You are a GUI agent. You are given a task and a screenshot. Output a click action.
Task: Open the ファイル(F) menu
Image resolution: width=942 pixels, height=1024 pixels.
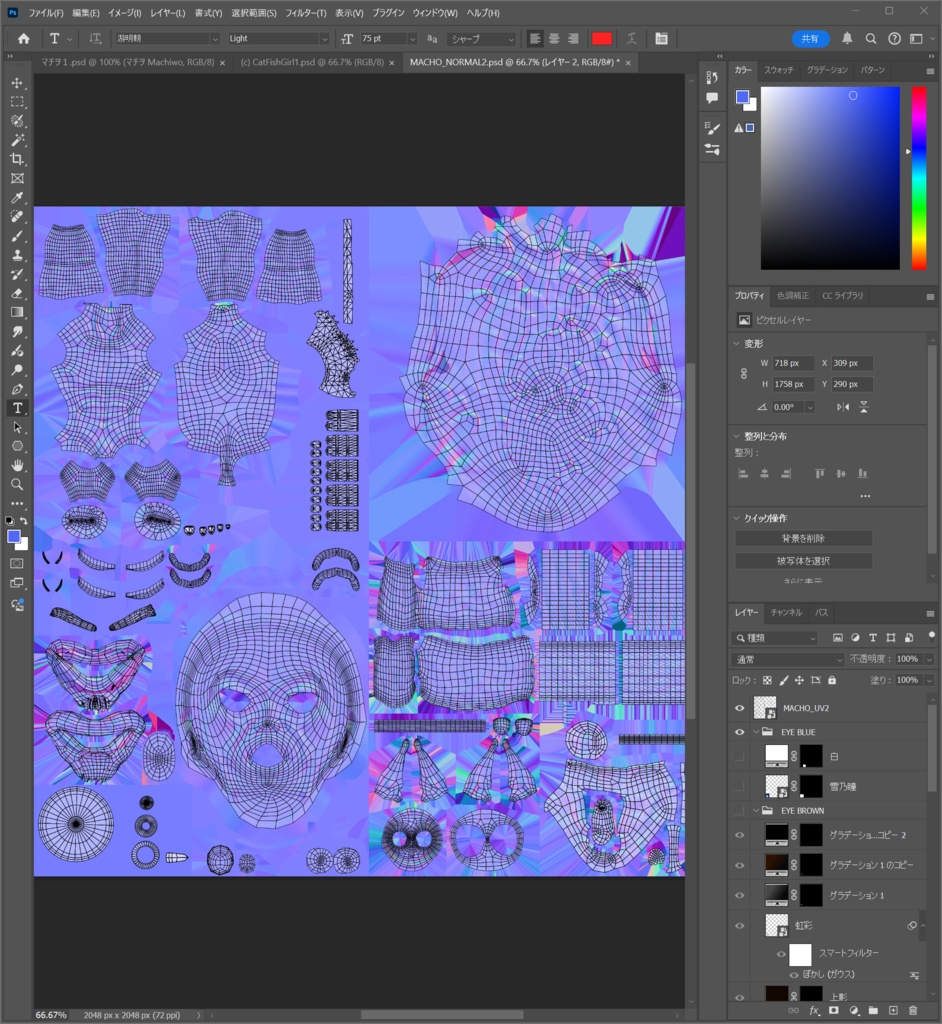45,12
